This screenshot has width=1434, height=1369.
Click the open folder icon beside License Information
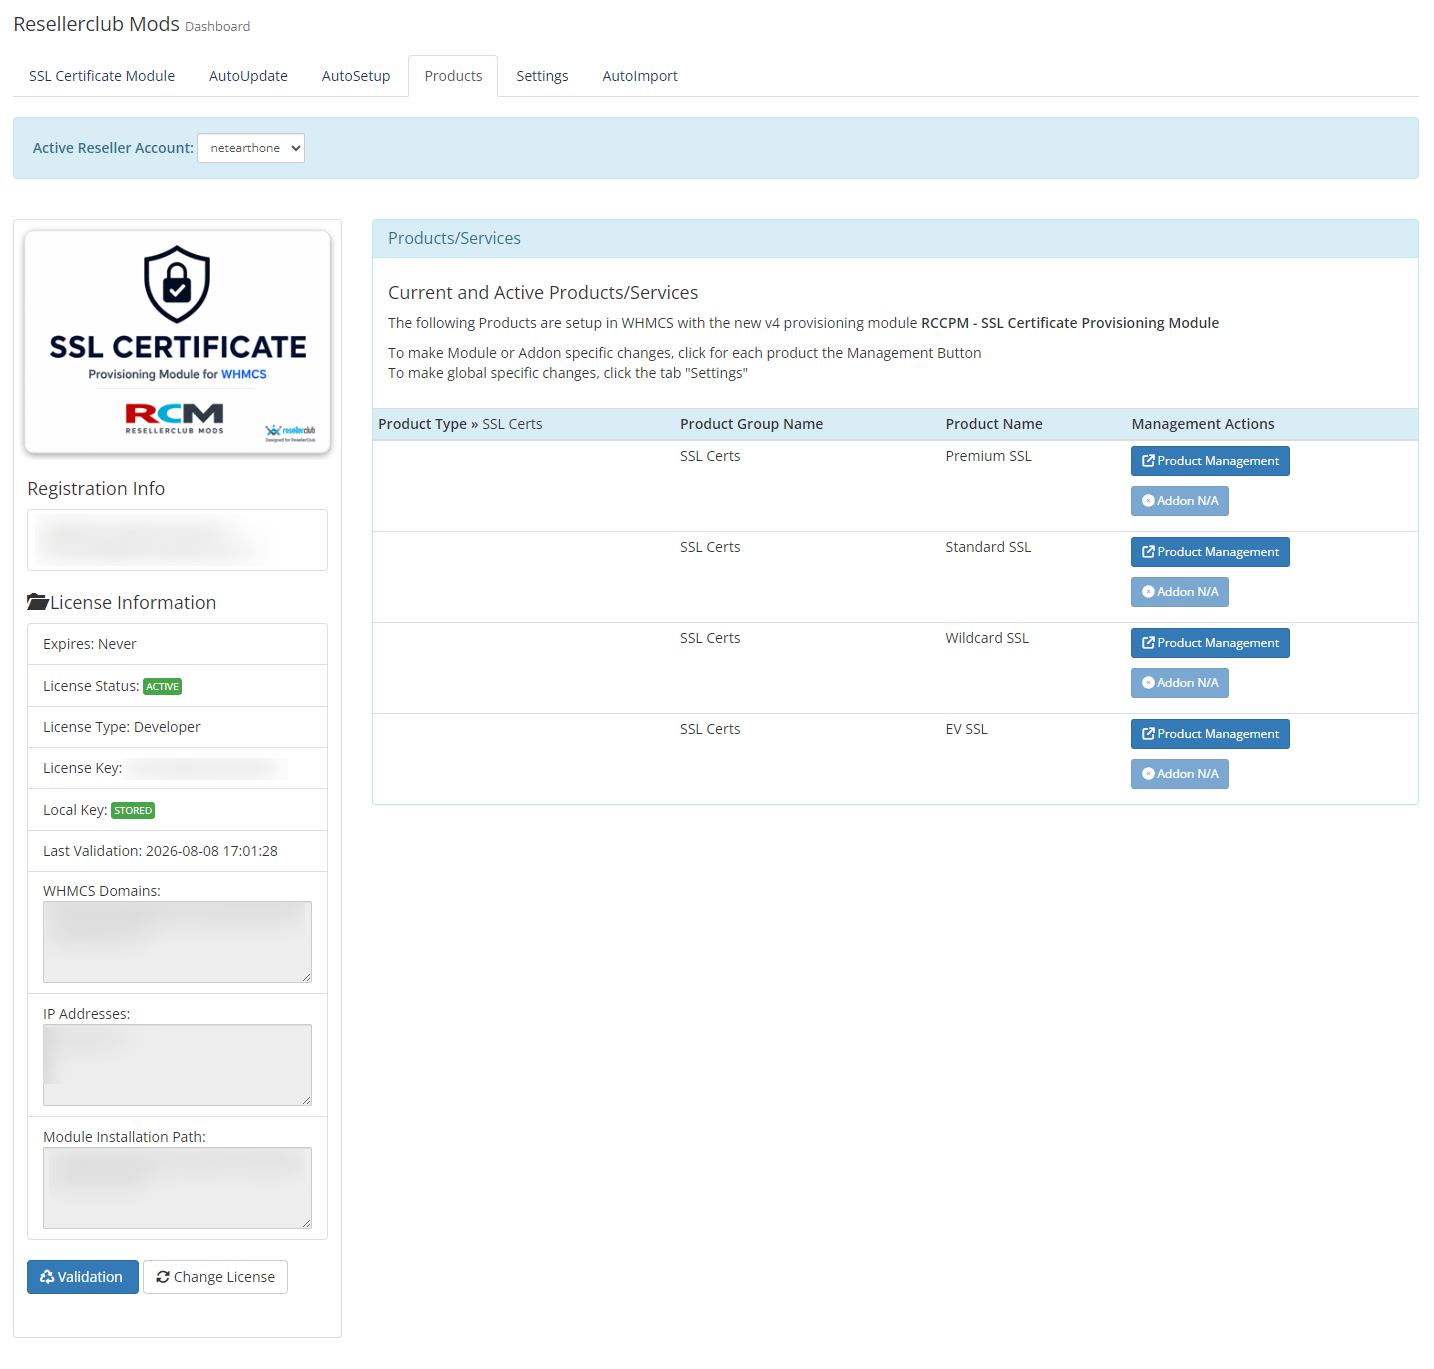38,602
